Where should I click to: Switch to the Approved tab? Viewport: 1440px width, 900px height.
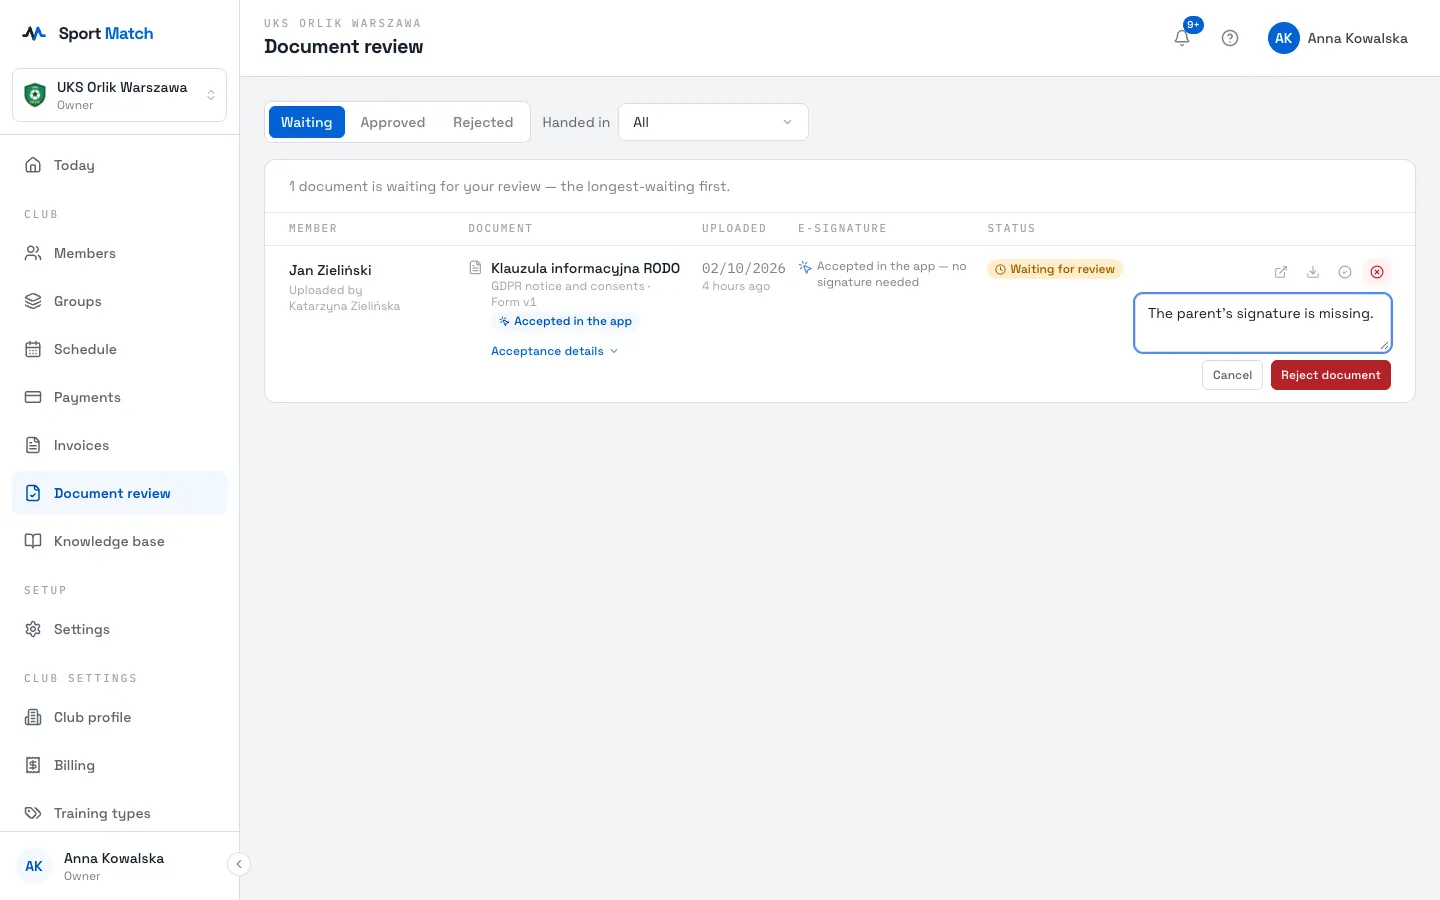tap(392, 122)
